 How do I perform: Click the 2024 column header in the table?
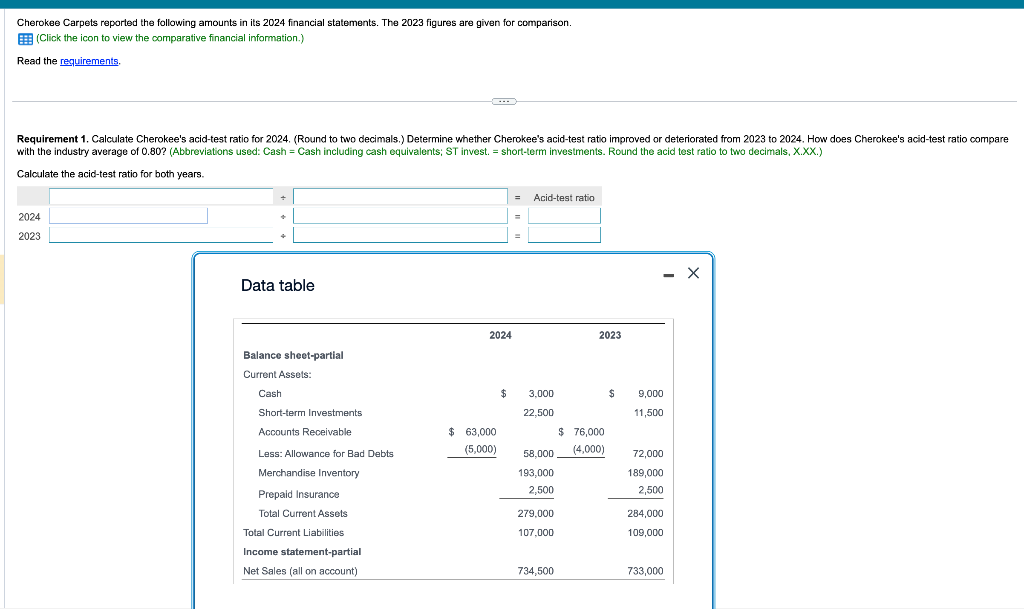click(x=500, y=335)
